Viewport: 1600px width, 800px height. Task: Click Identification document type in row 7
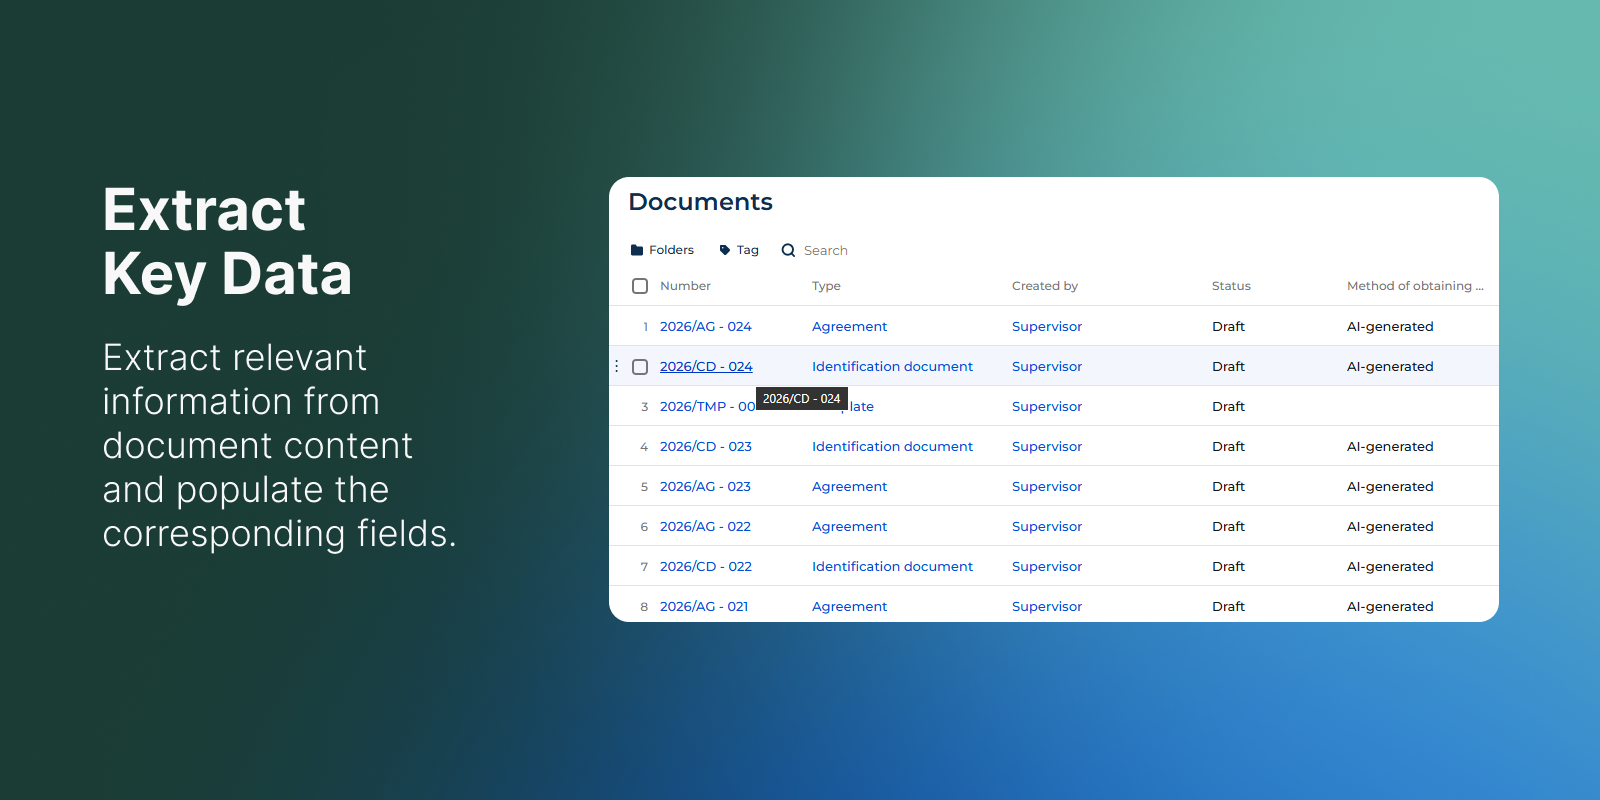click(x=892, y=567)
